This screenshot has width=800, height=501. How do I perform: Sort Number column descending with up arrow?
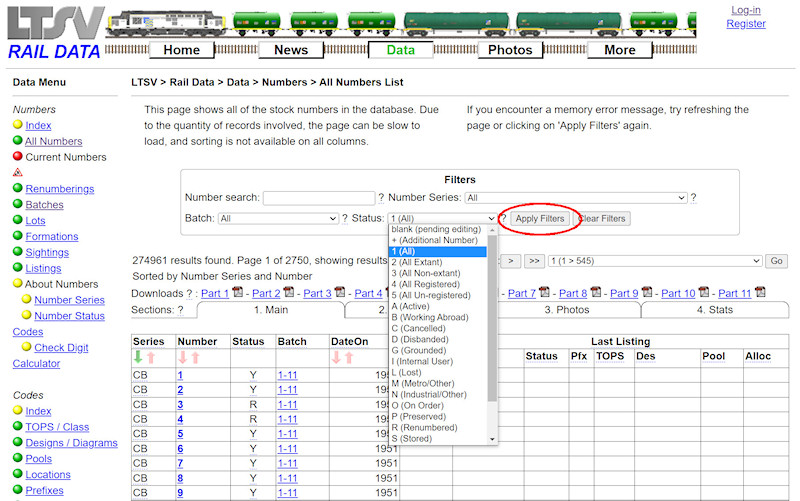pos(196,358)
